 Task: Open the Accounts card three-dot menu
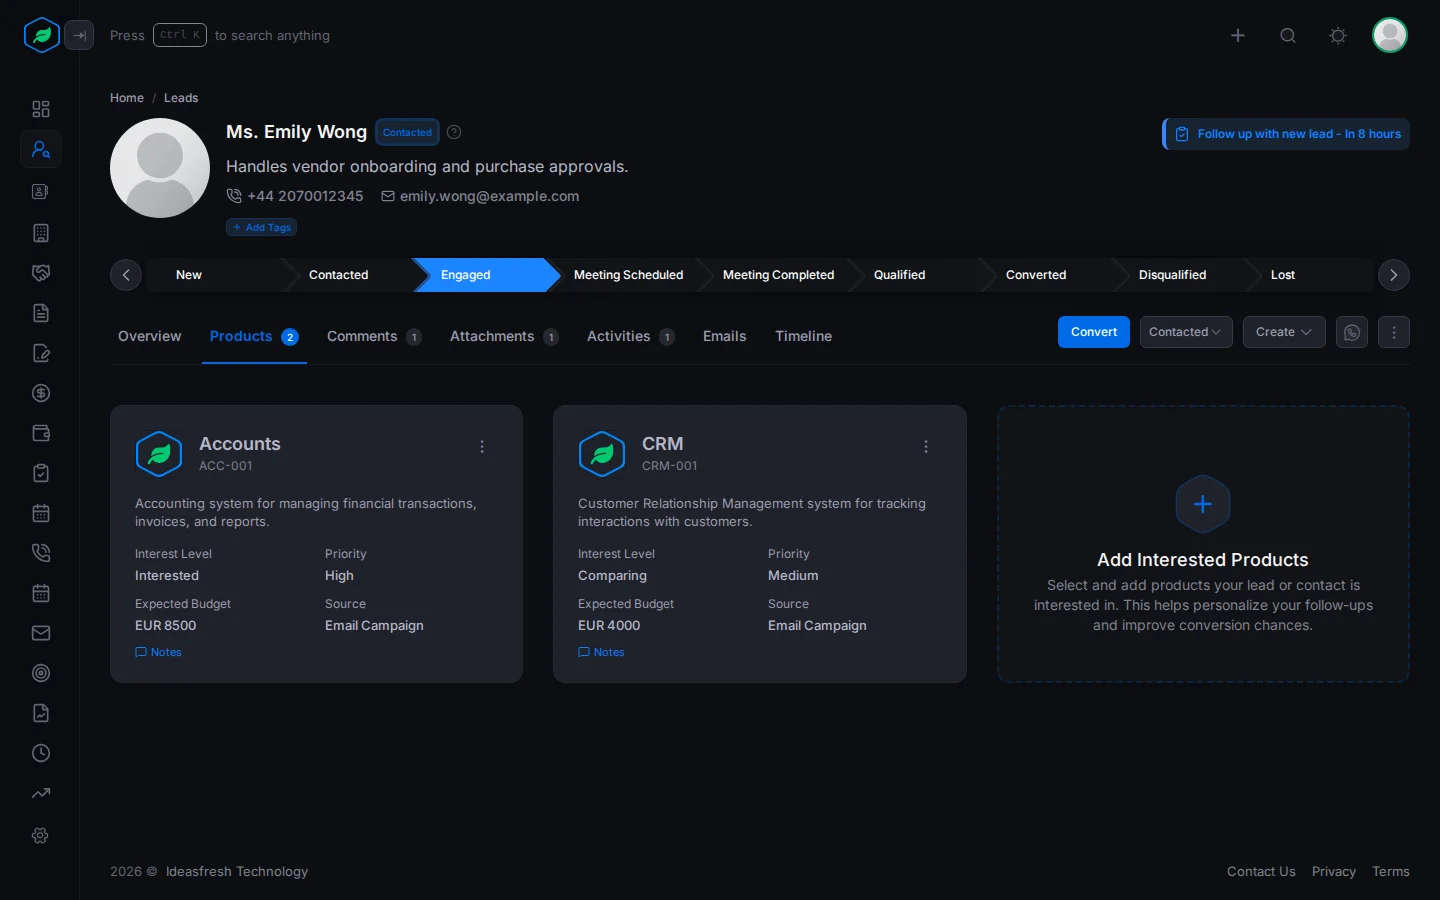tap(482, 447)
